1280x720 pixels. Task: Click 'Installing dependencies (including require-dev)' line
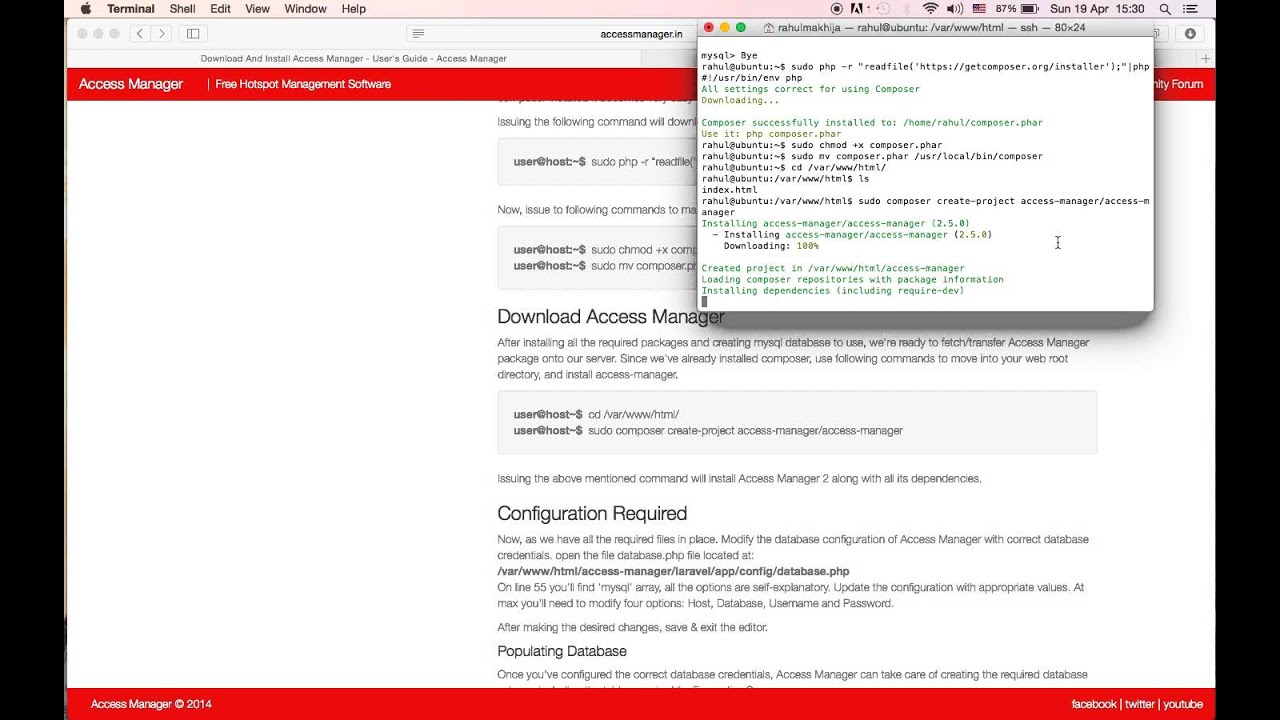(832, 291)
